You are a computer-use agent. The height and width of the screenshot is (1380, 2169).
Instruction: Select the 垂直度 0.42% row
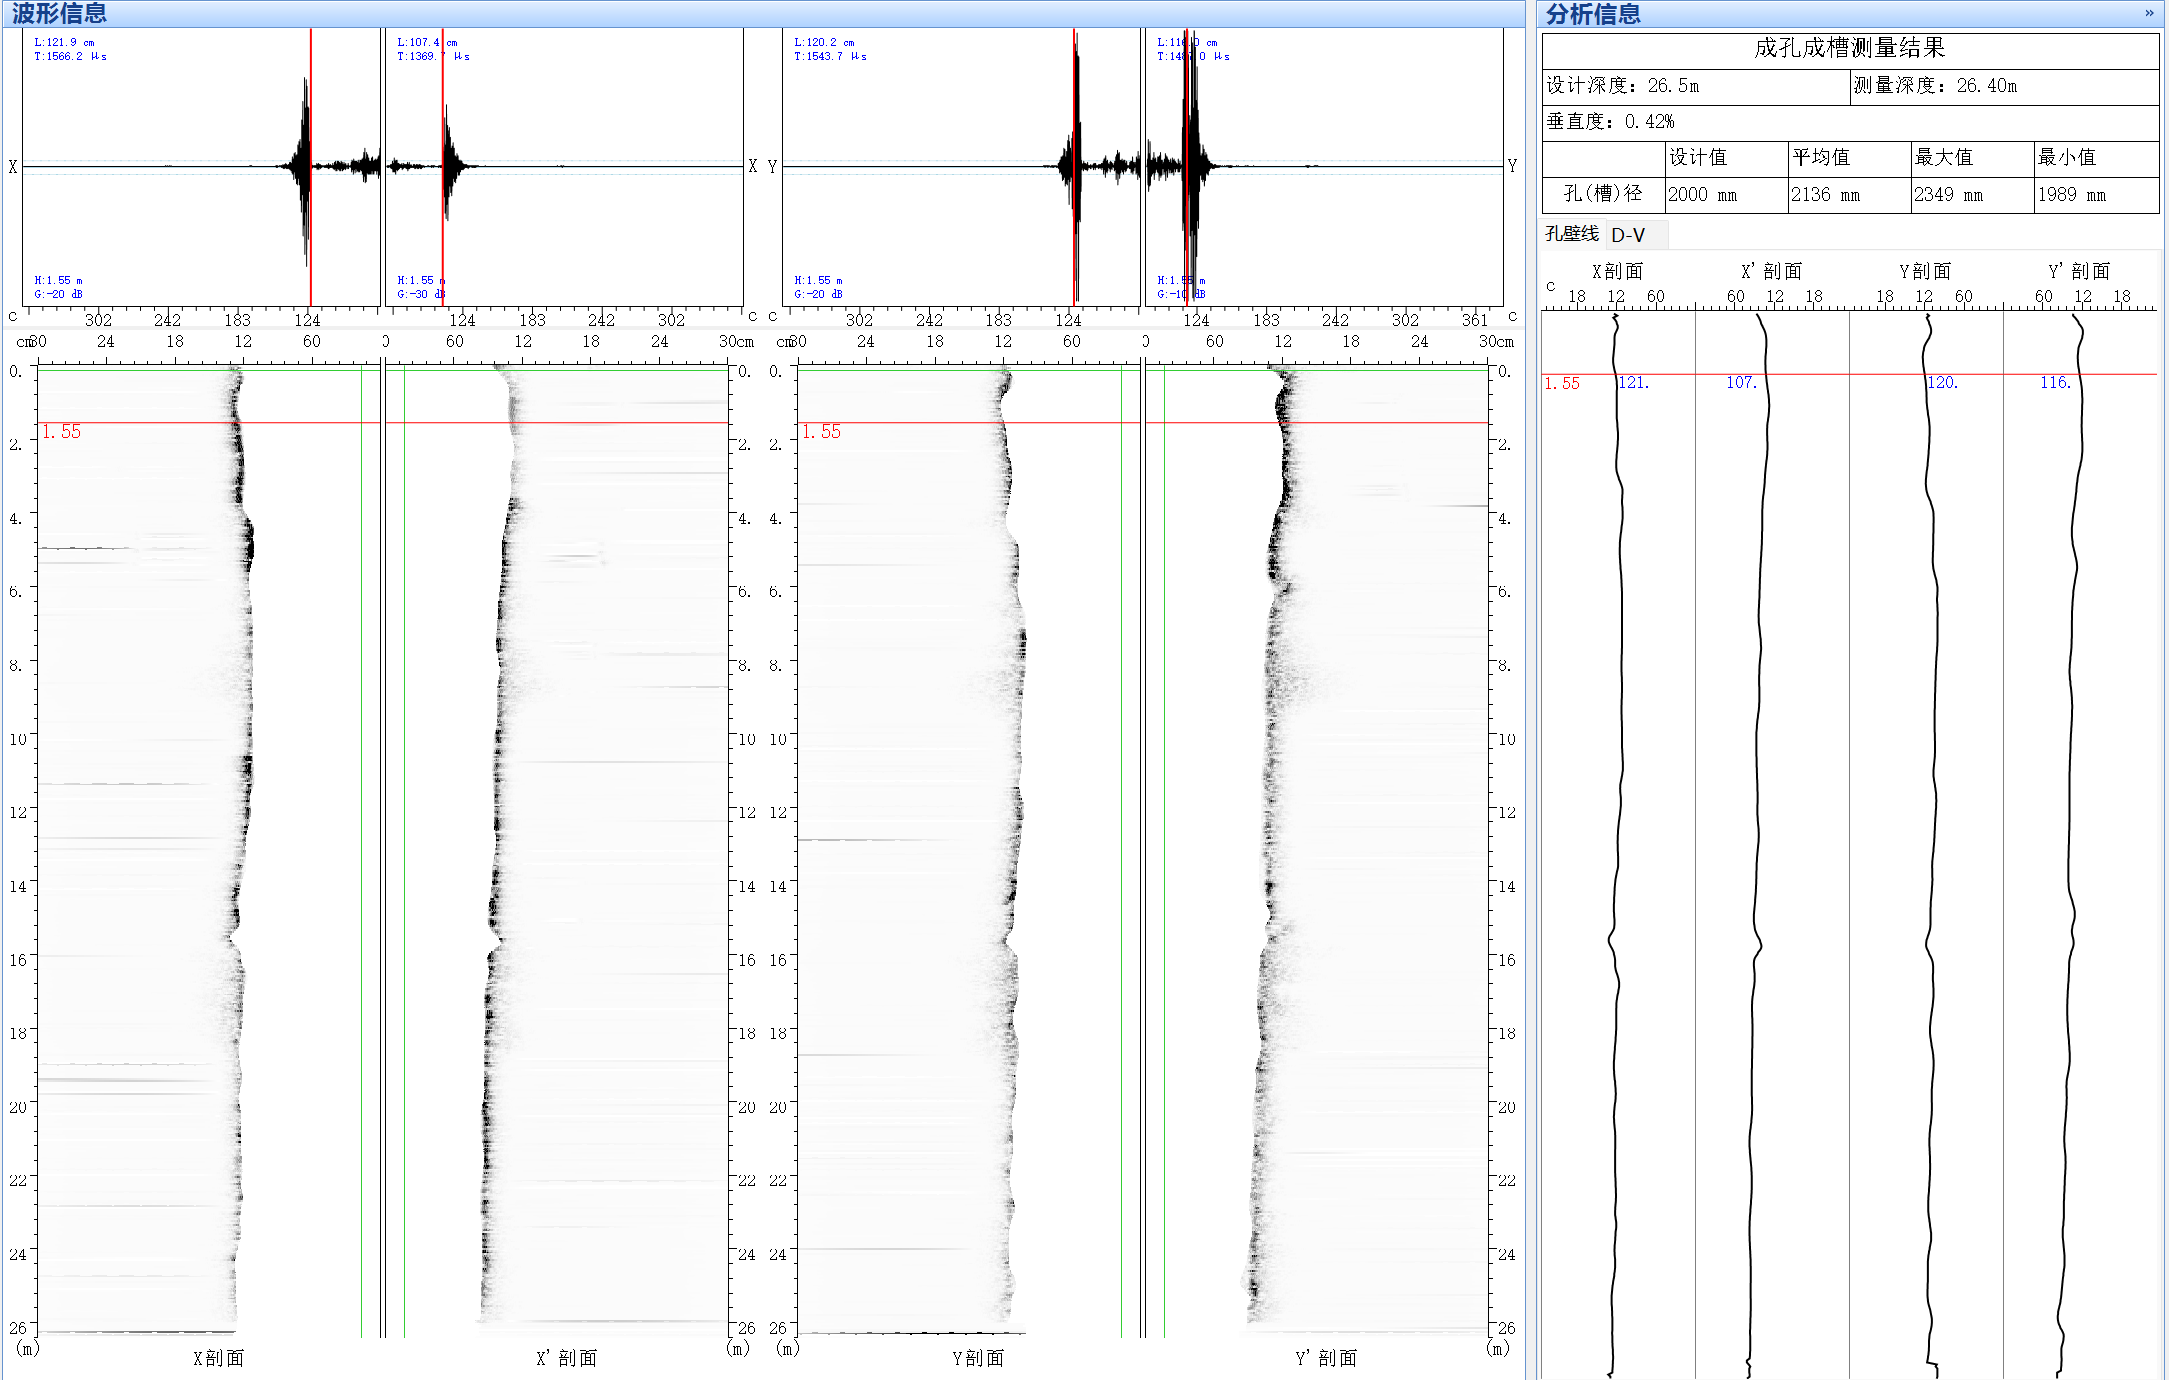pos(1850,122)
